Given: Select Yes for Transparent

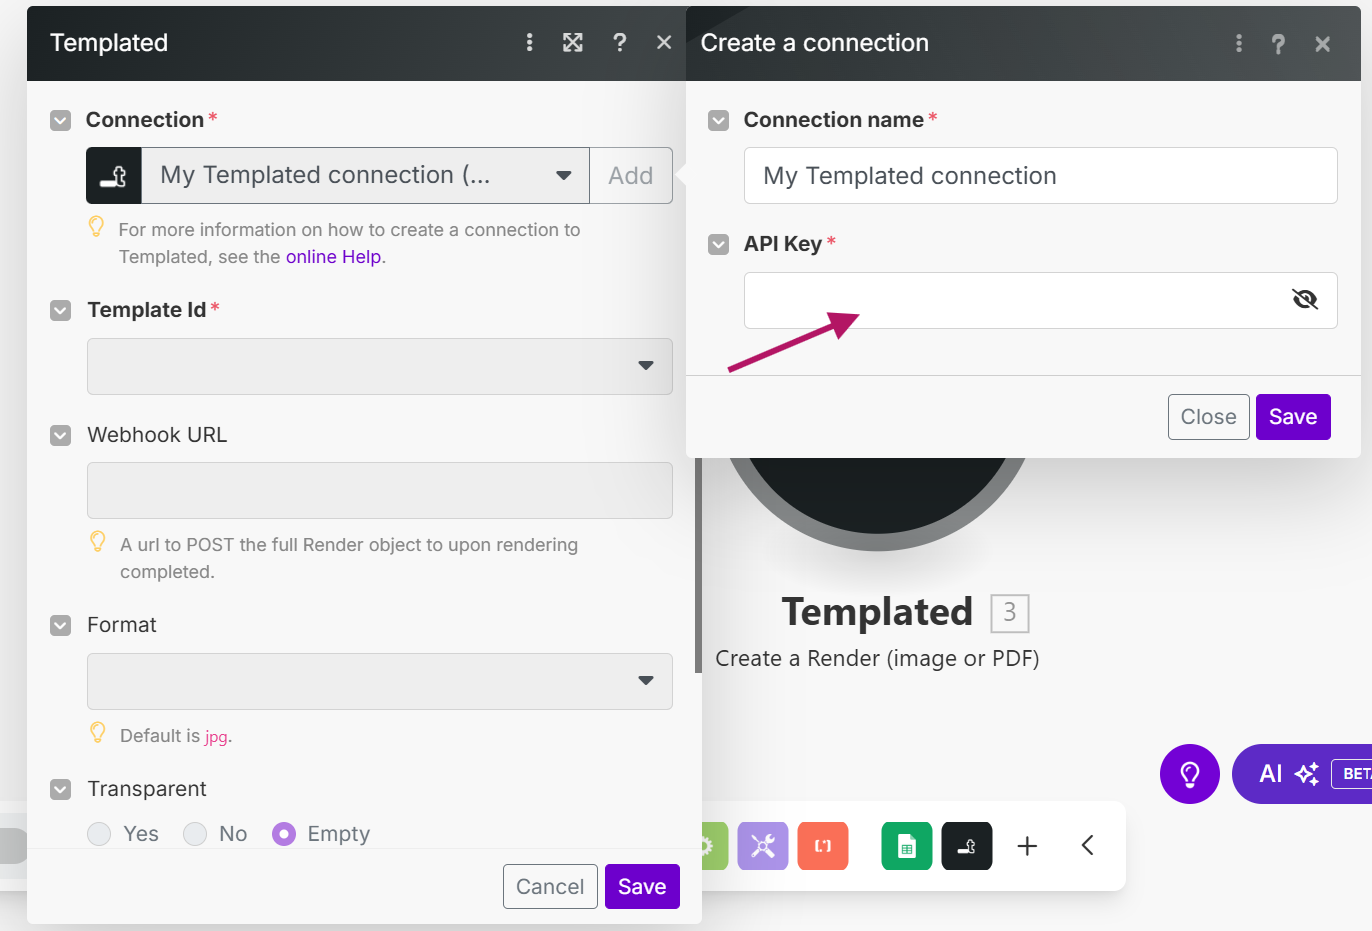Looking at the screenshot, I should (x=99, y=834).
